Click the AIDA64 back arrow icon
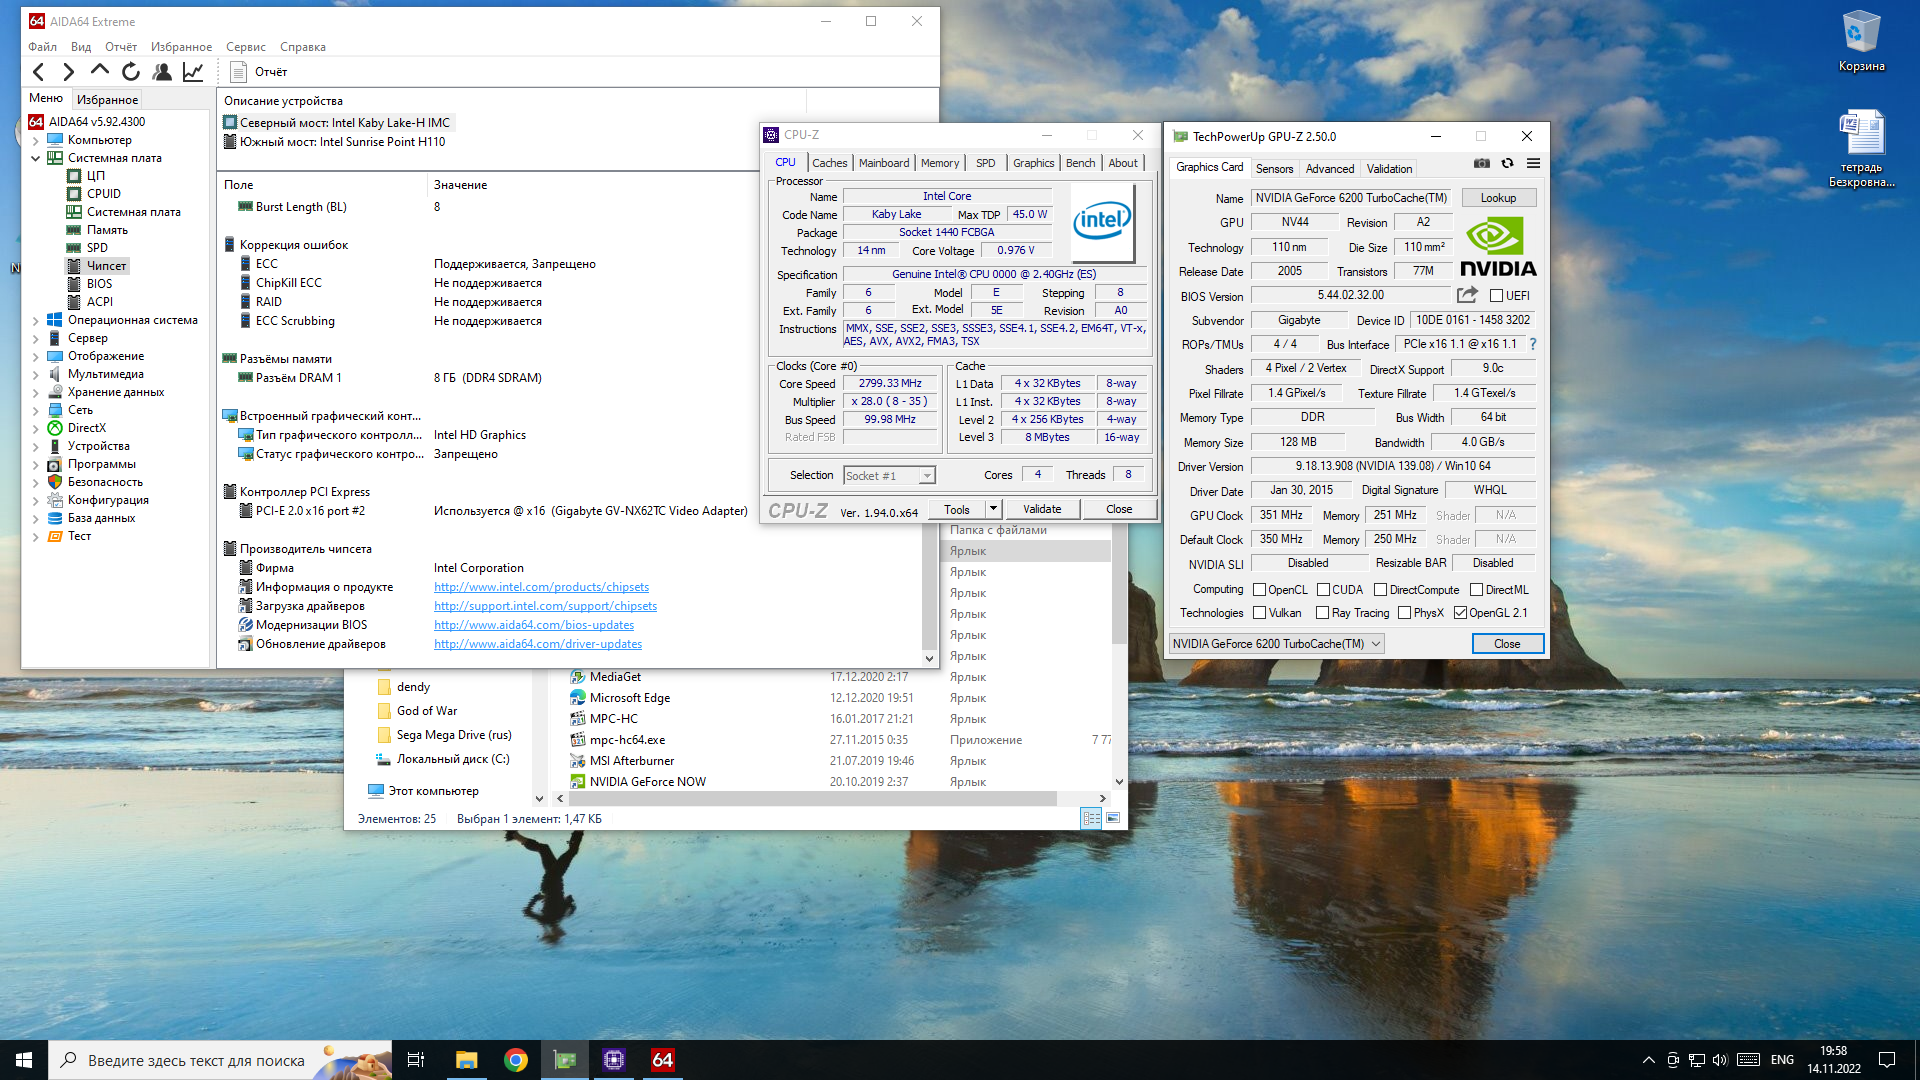This screenshot has width=1920, height=1080. pyautogui.click(x=39, y=71)
